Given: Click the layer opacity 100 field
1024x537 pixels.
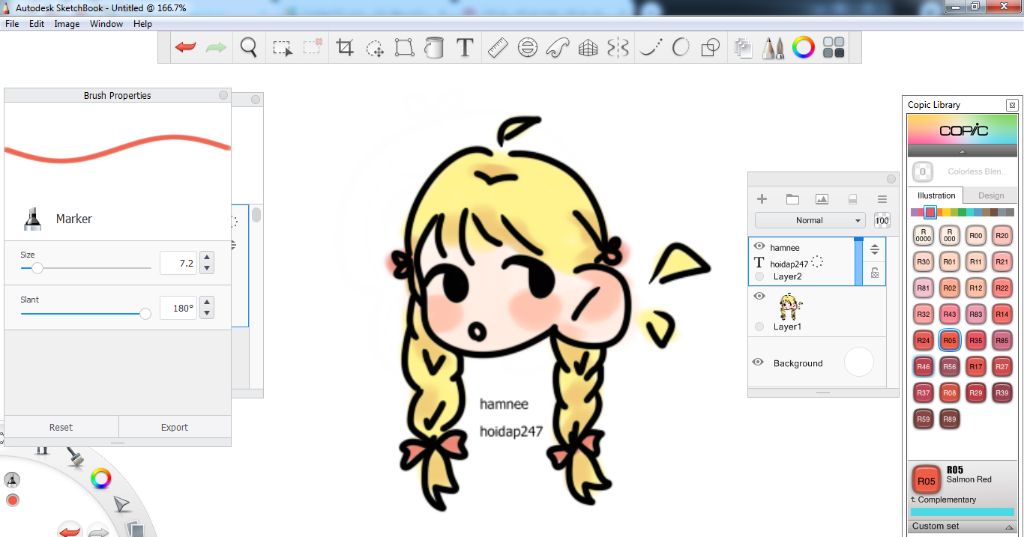Looking at the screenshot, I should 882,220.
